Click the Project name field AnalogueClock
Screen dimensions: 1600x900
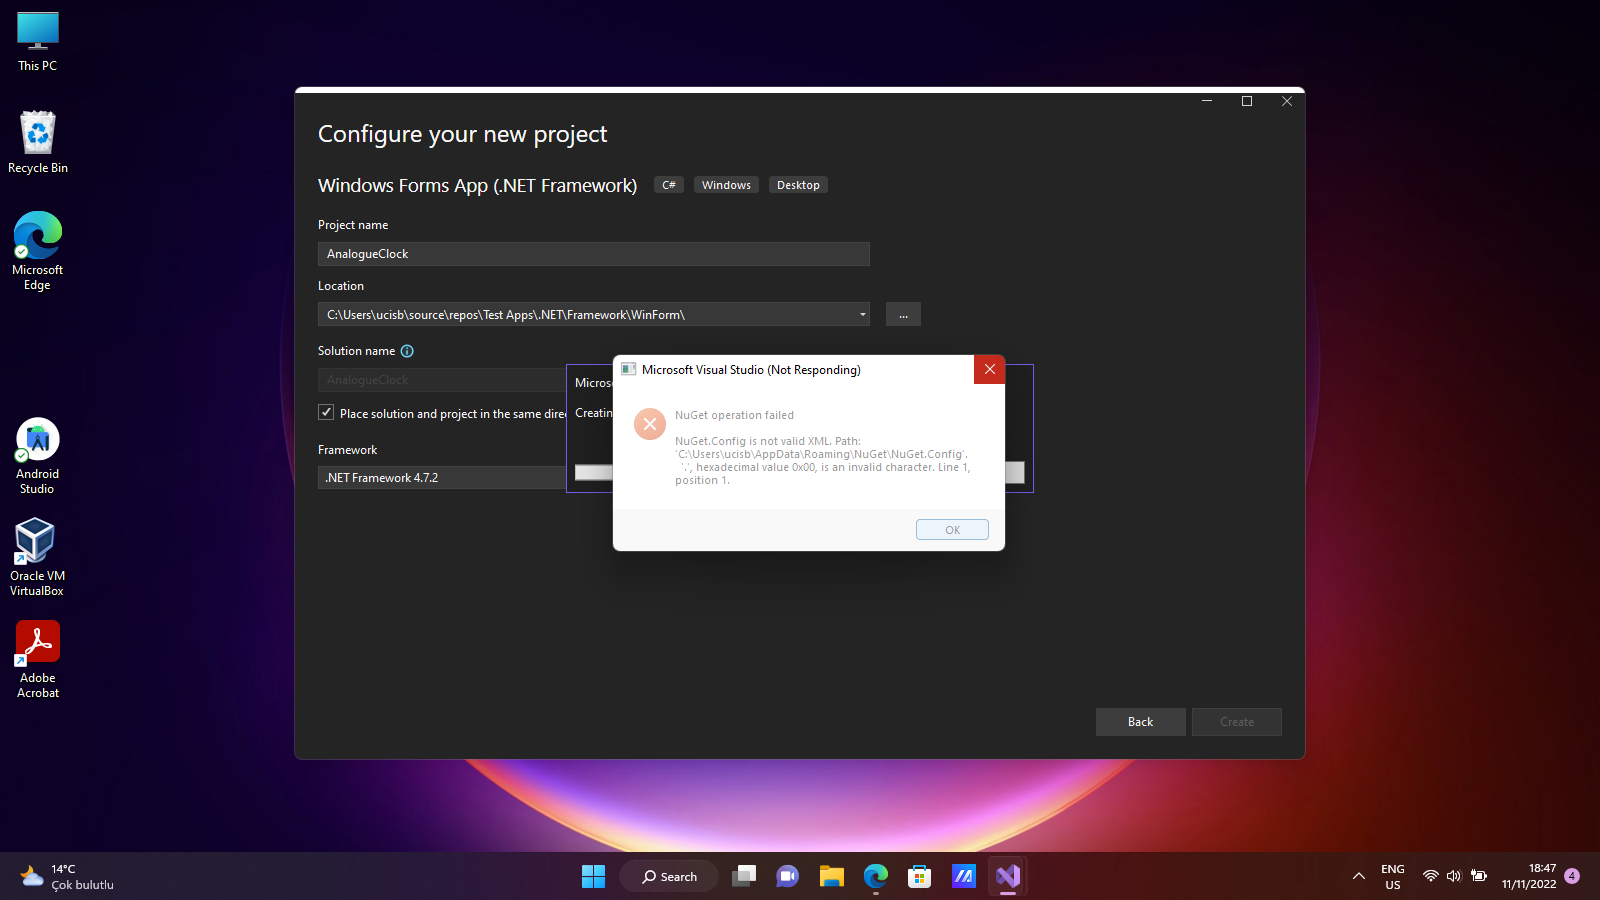pos(593,254)
